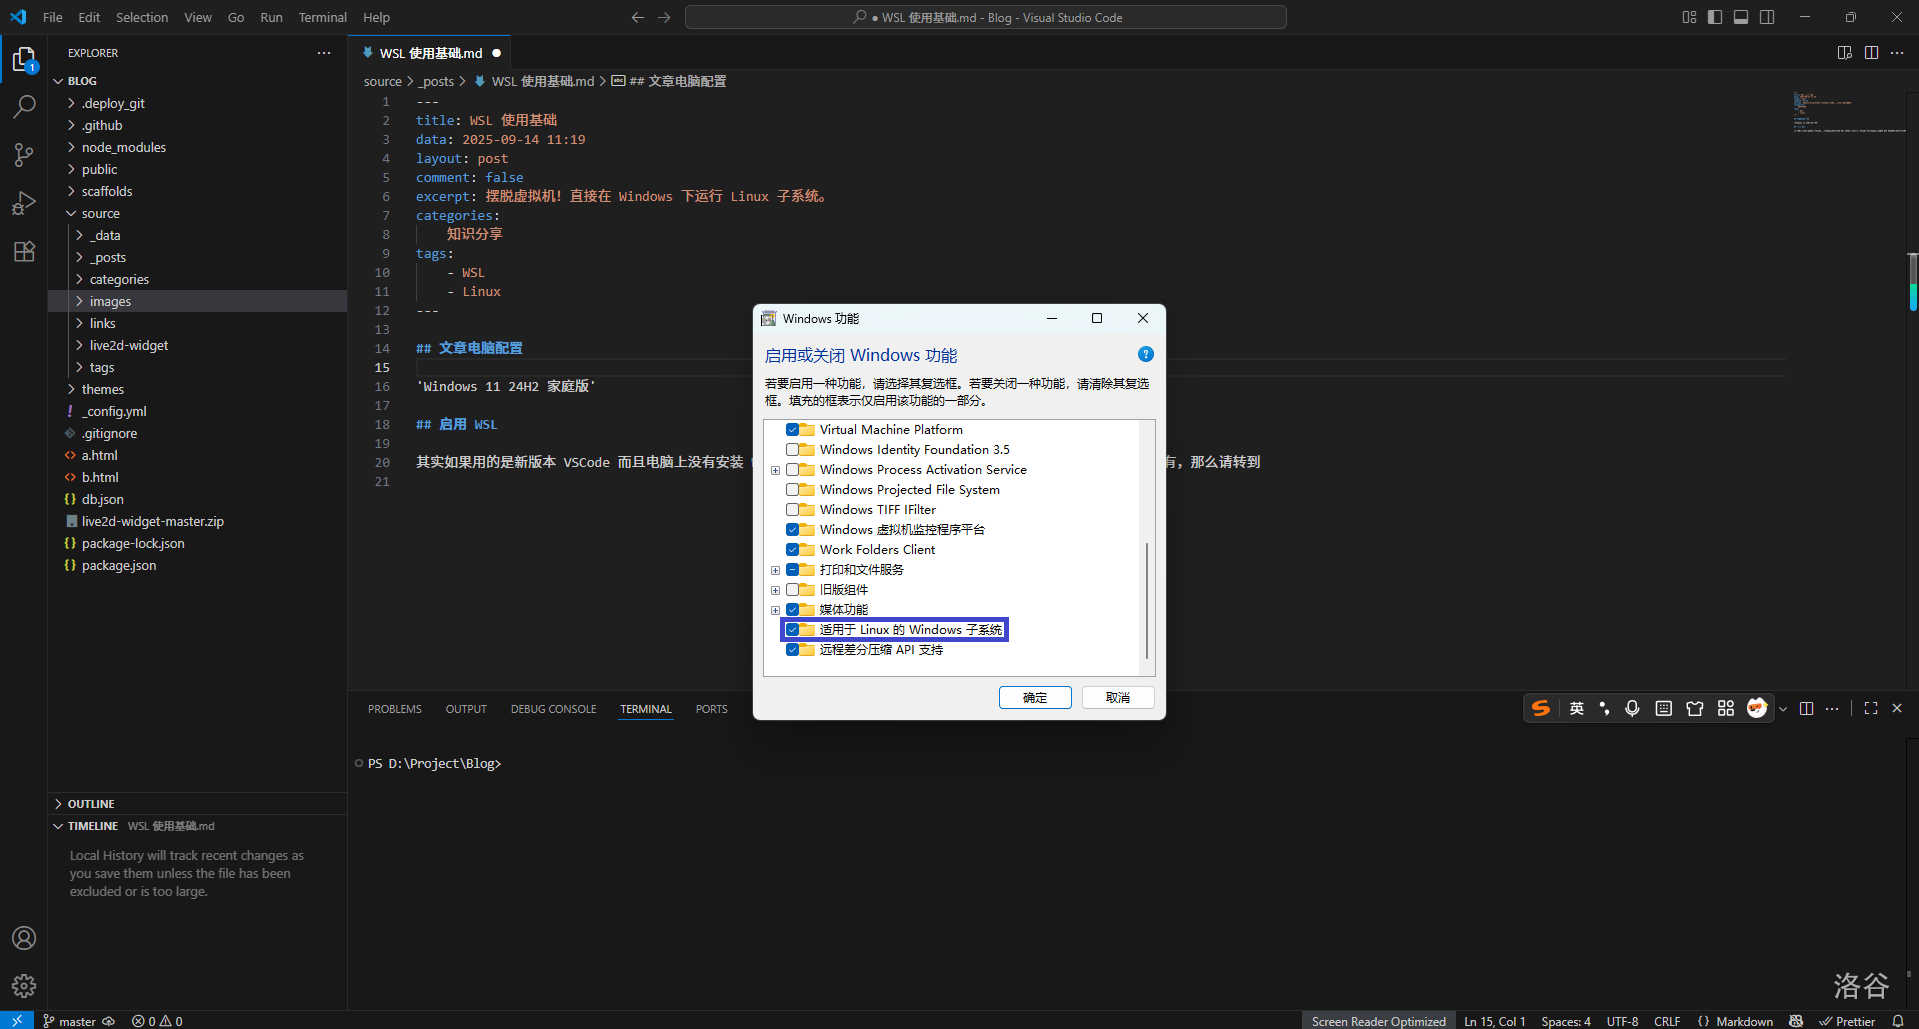Viewport: 1919px width, 1029px height.
Task: Uncheck 适用于 Linux 的 Windows 子系统
Action: pos(794,629)
